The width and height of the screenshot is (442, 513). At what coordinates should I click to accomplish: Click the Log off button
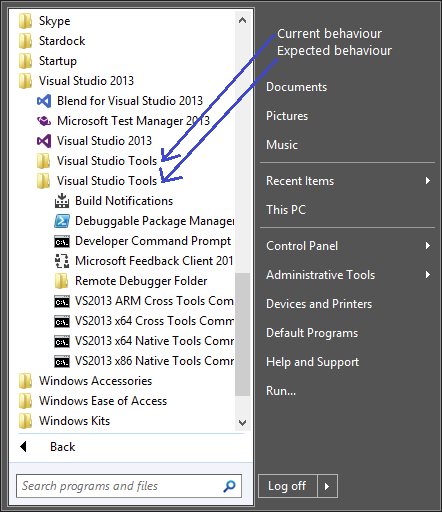287,486
